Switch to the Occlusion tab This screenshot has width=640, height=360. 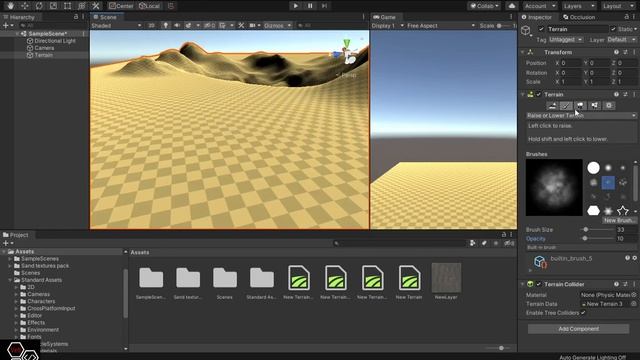coord(579,17)
